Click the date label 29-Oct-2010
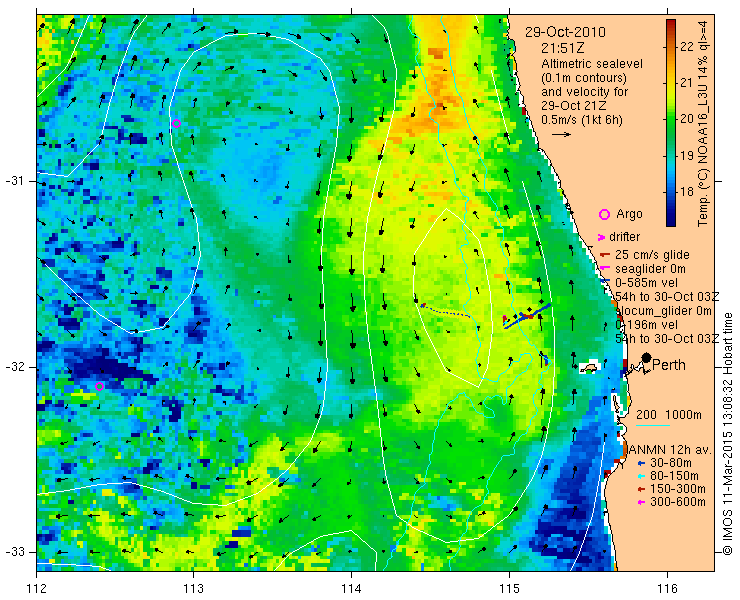740x600 pixels. click(x=565, y=32)
